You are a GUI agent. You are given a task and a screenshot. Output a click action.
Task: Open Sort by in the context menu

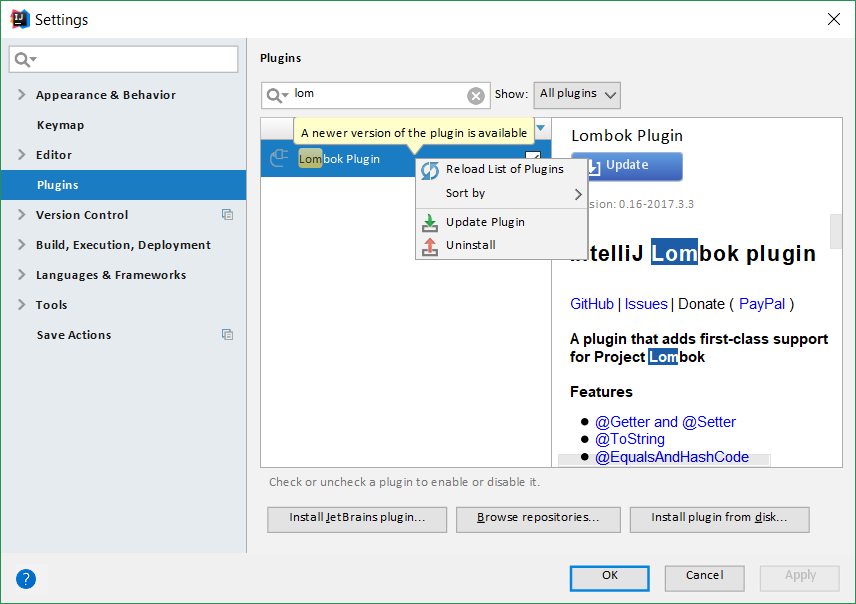(501, 193)
